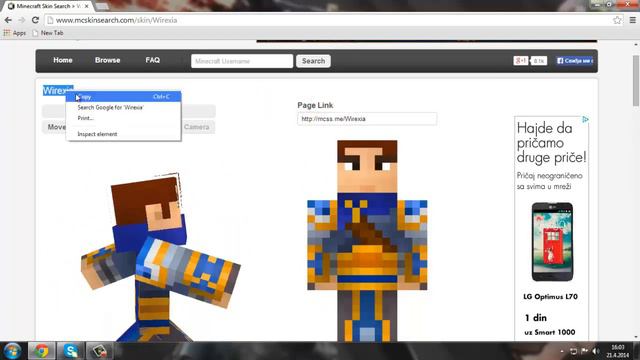Choose Print... in the context menu

124,118
